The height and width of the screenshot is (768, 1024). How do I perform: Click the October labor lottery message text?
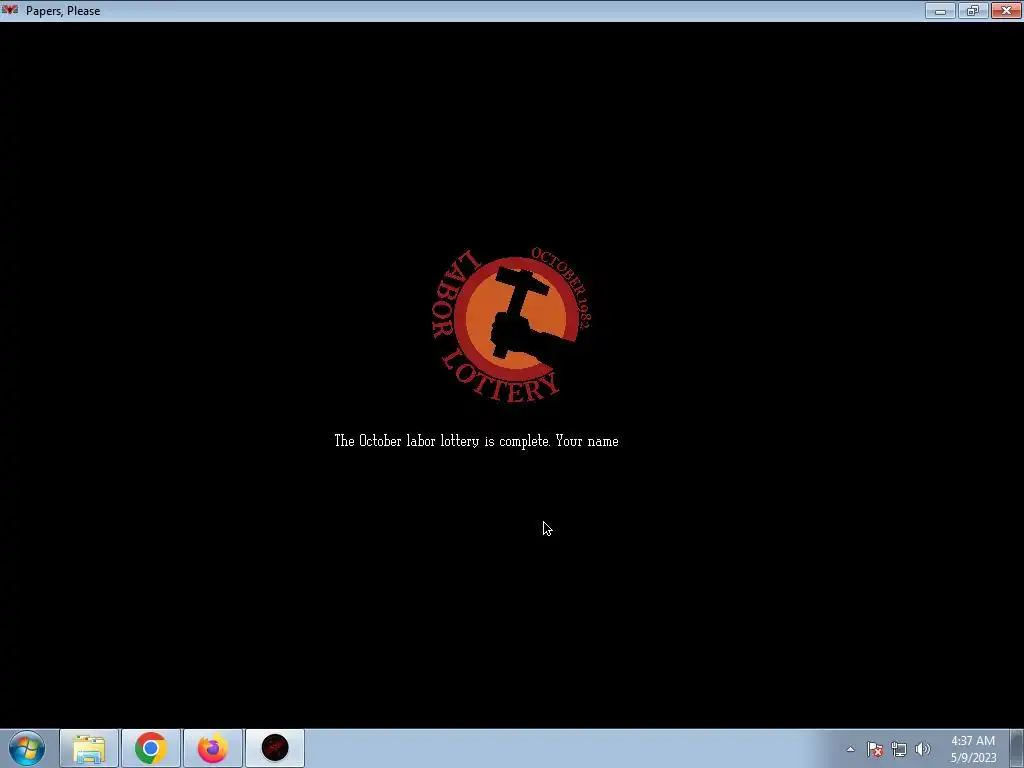476,441
